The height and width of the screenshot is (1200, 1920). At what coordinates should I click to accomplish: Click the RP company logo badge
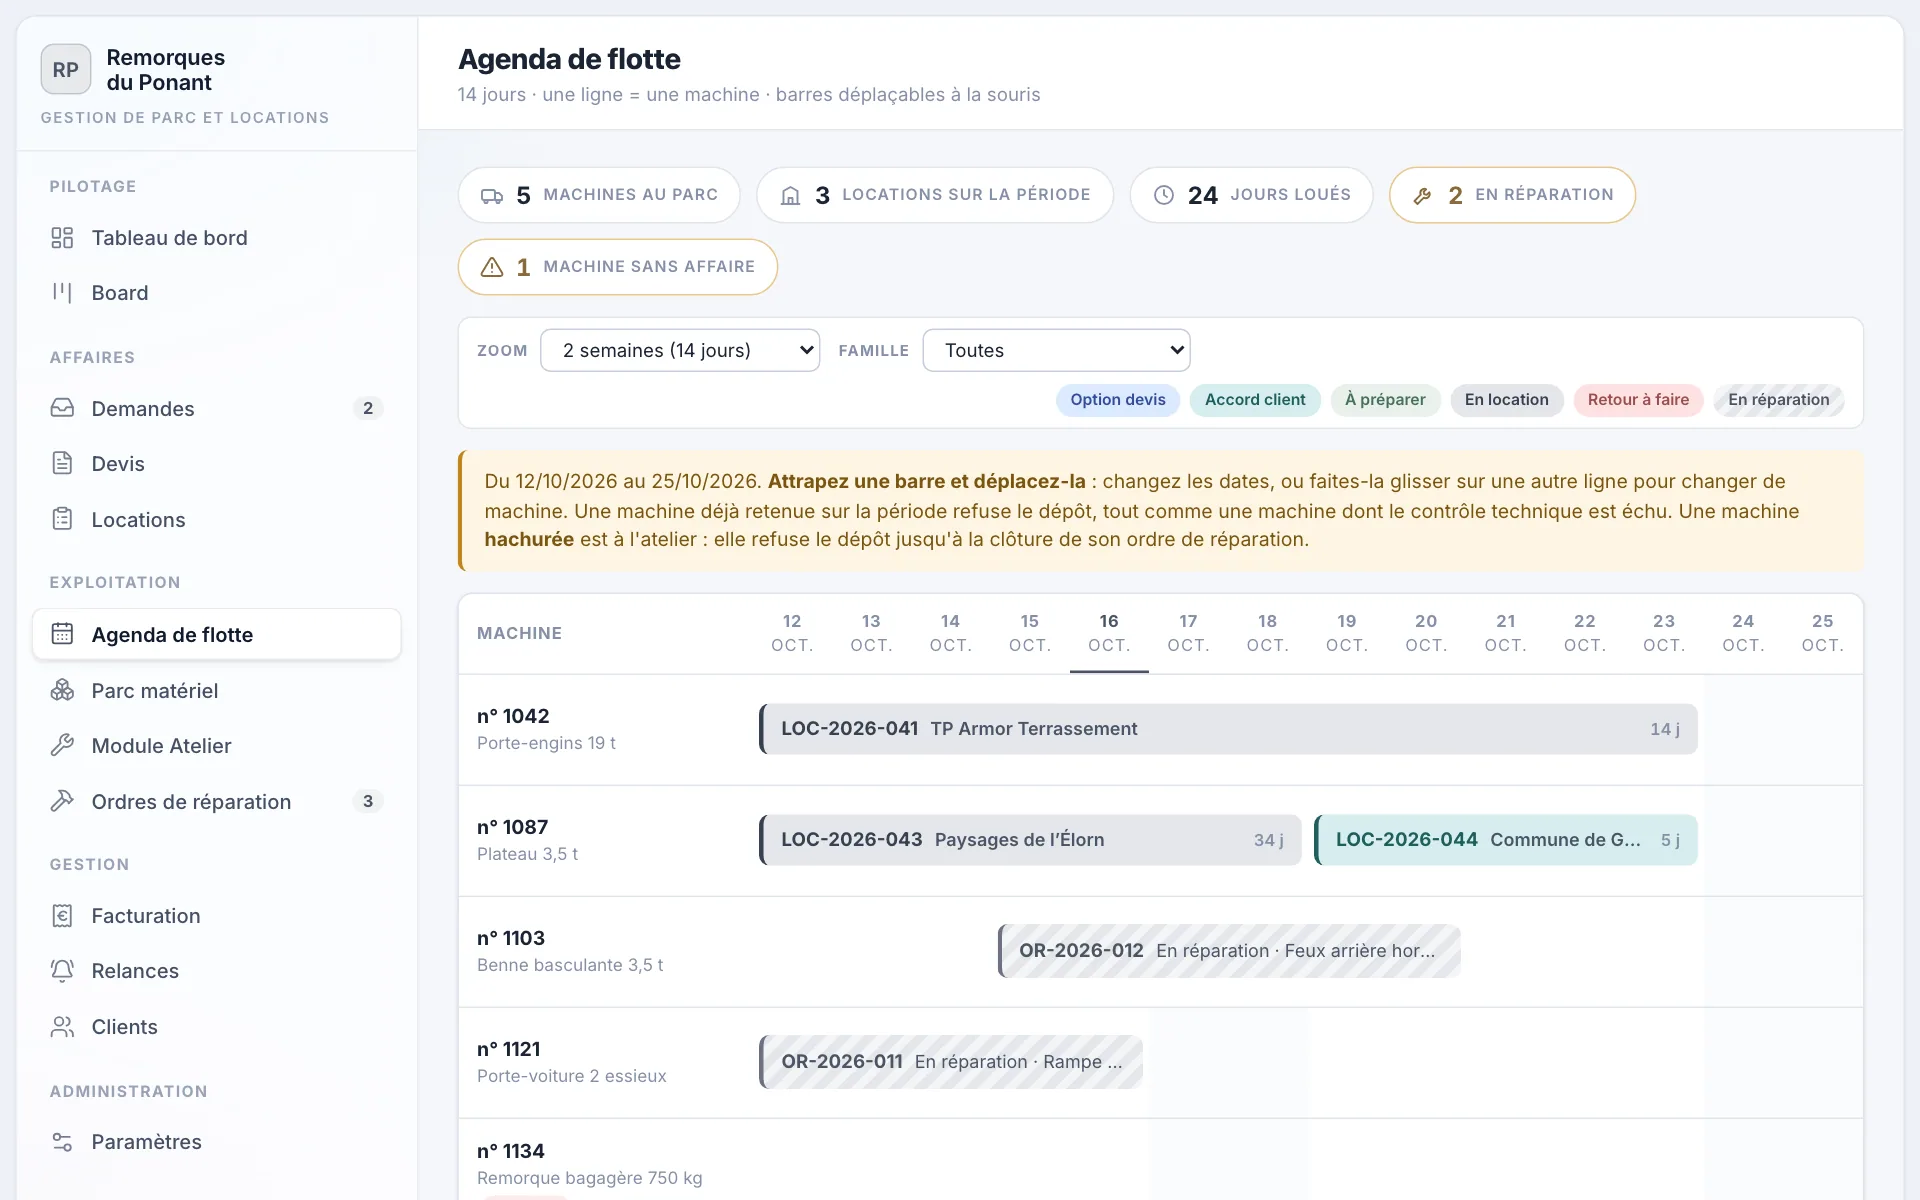tap(66, 70)
